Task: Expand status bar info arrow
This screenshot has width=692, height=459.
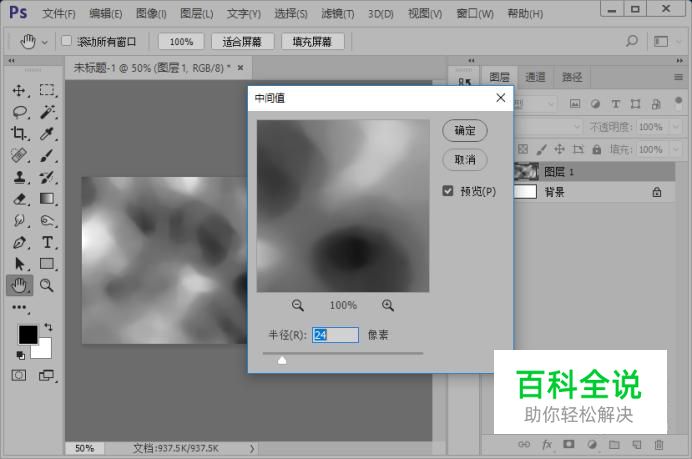Action: coord(252,448)
